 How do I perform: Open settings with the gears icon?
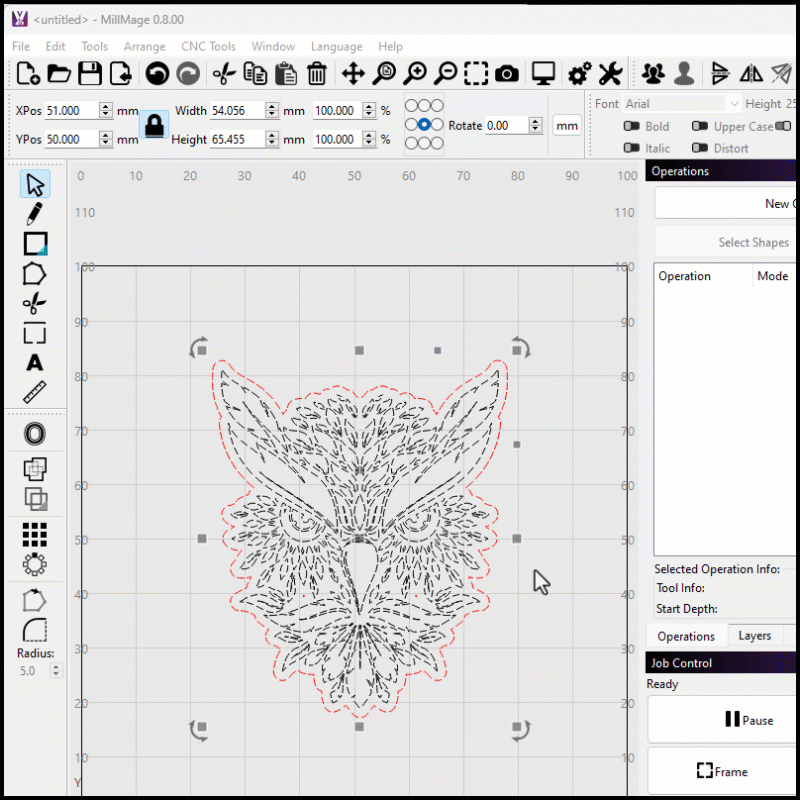tap(579, 73)
